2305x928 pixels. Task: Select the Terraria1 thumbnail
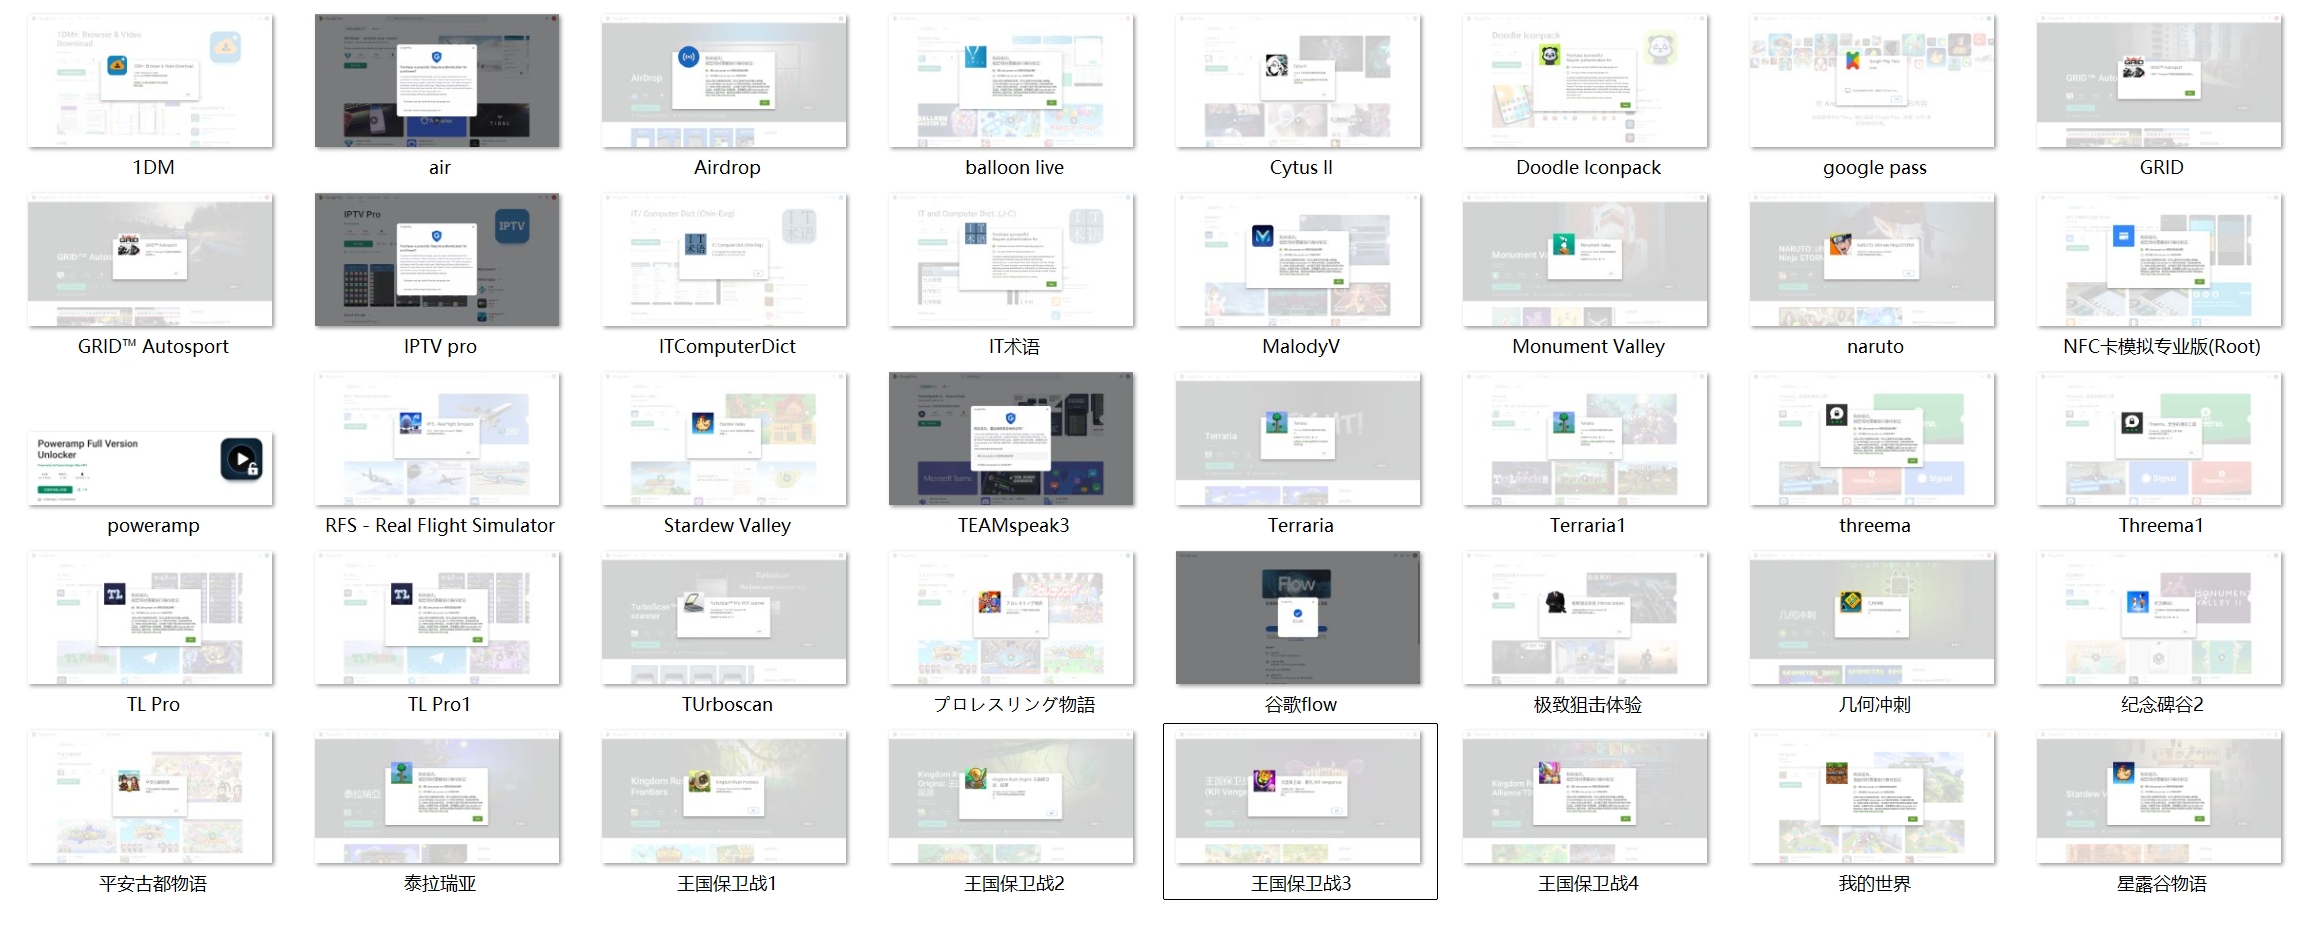click(x=1585, y=439)
